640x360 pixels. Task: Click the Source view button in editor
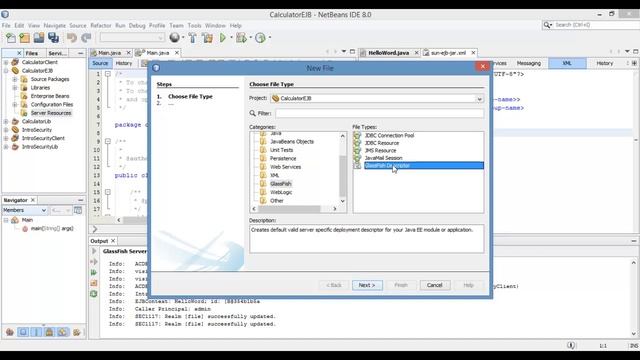tap(100, 63)
